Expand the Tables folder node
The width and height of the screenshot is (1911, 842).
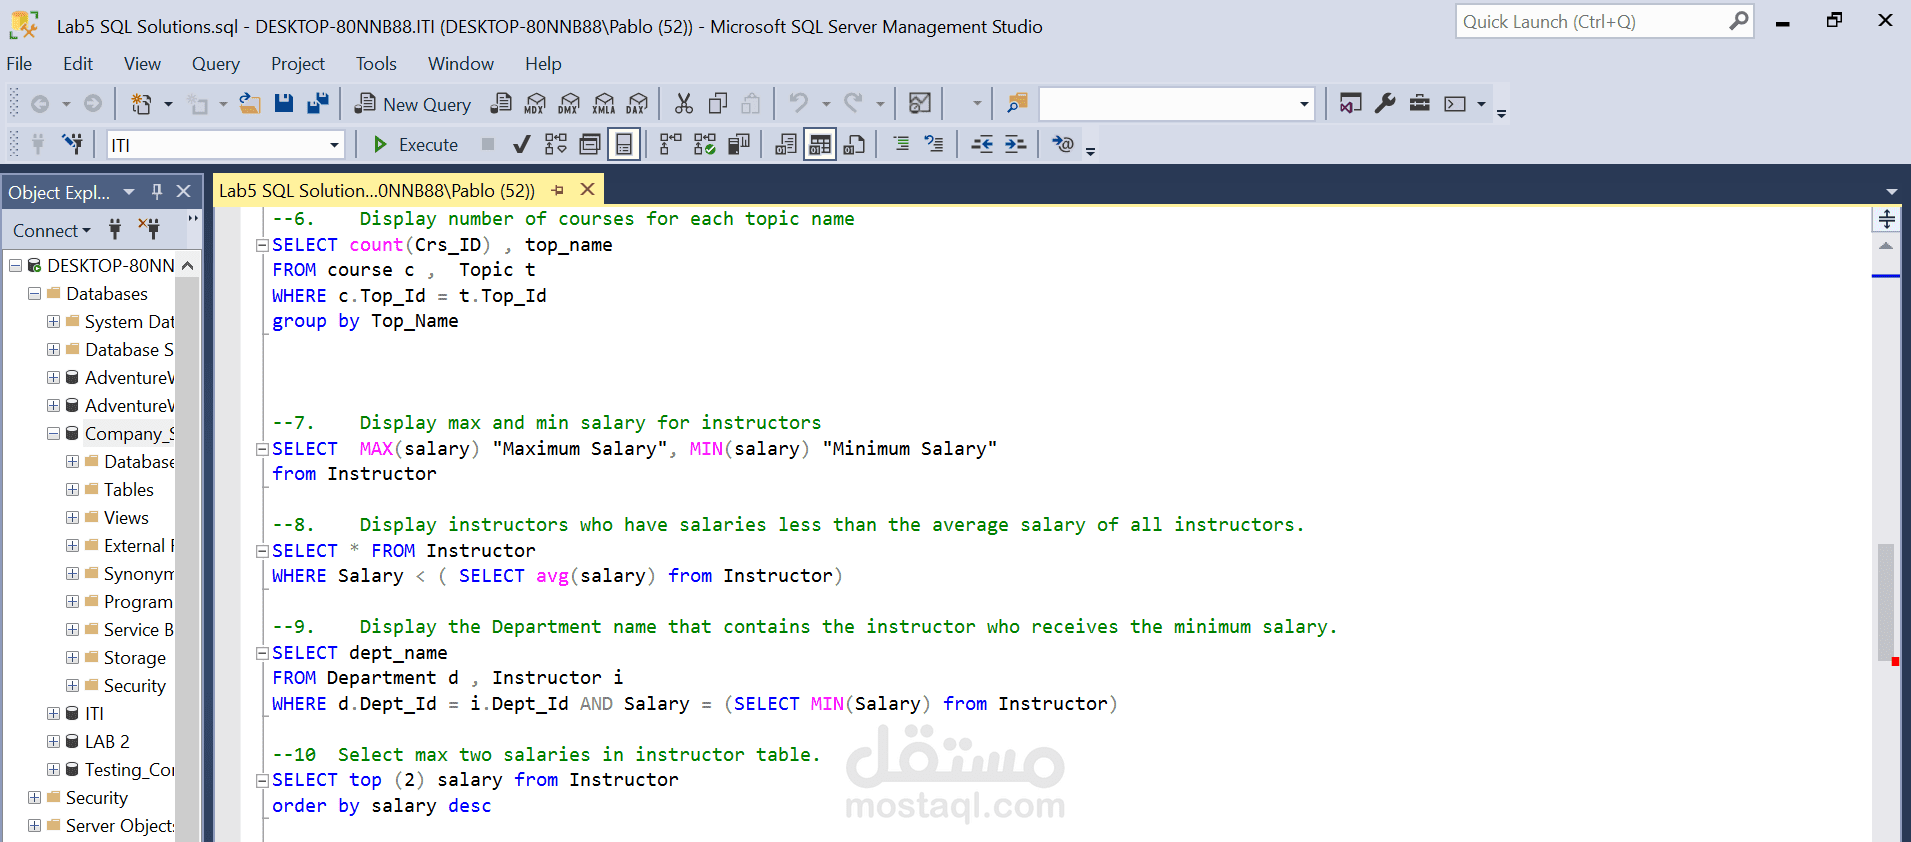pos(73,490)
